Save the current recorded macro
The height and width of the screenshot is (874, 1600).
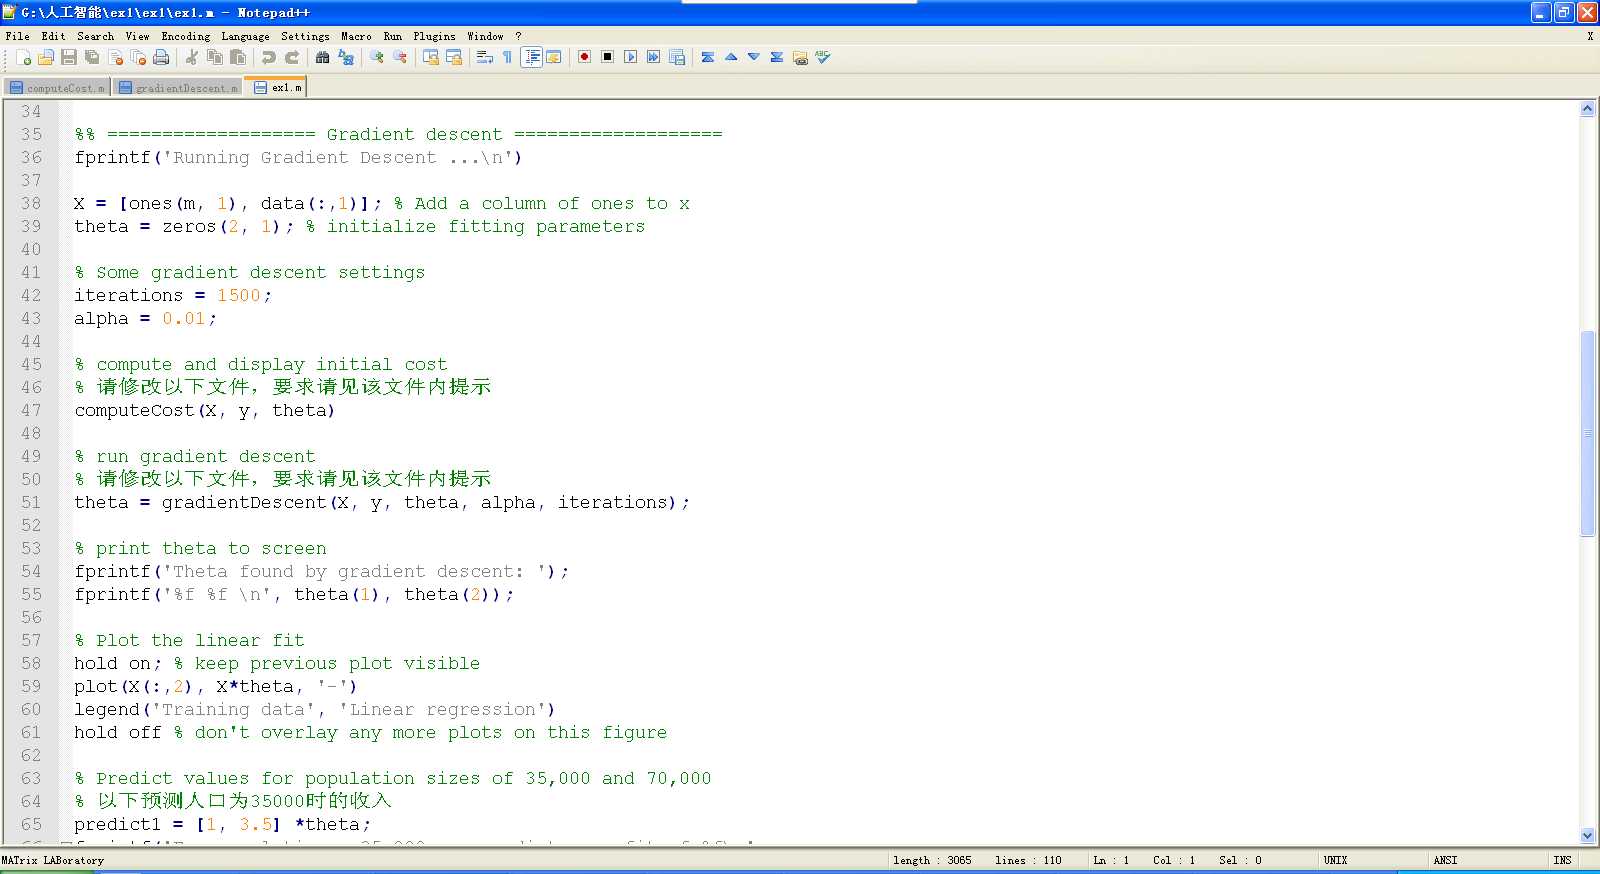coord(677,57)
